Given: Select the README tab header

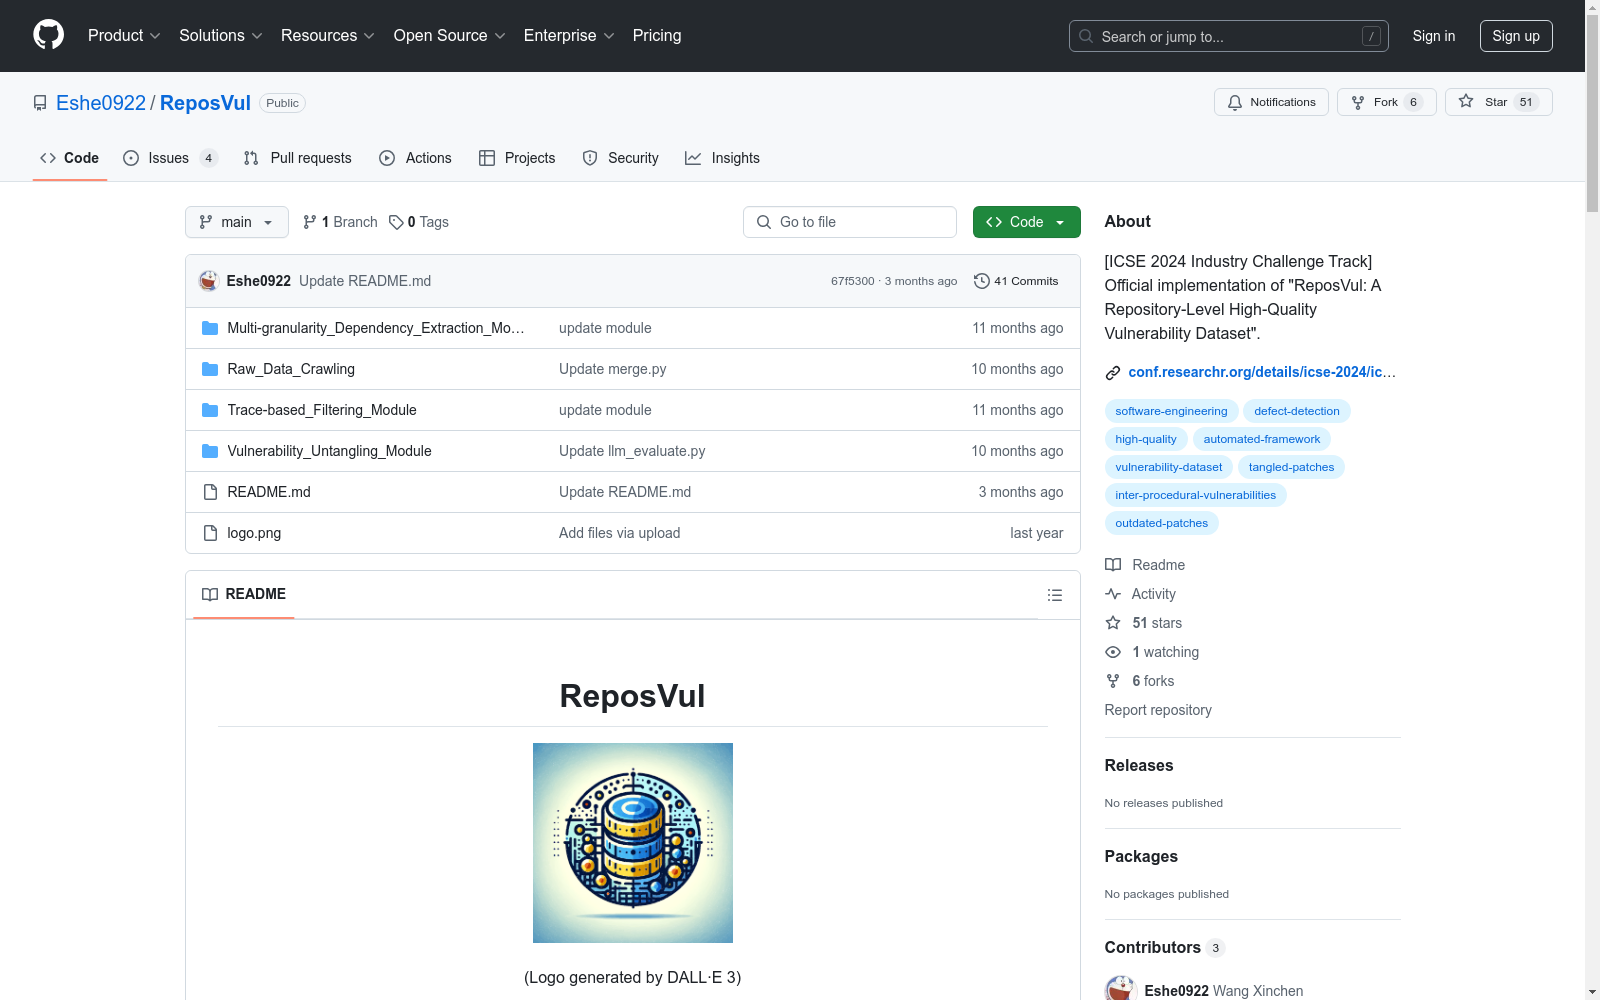Looking at the screenshot, I should [244, 594].
